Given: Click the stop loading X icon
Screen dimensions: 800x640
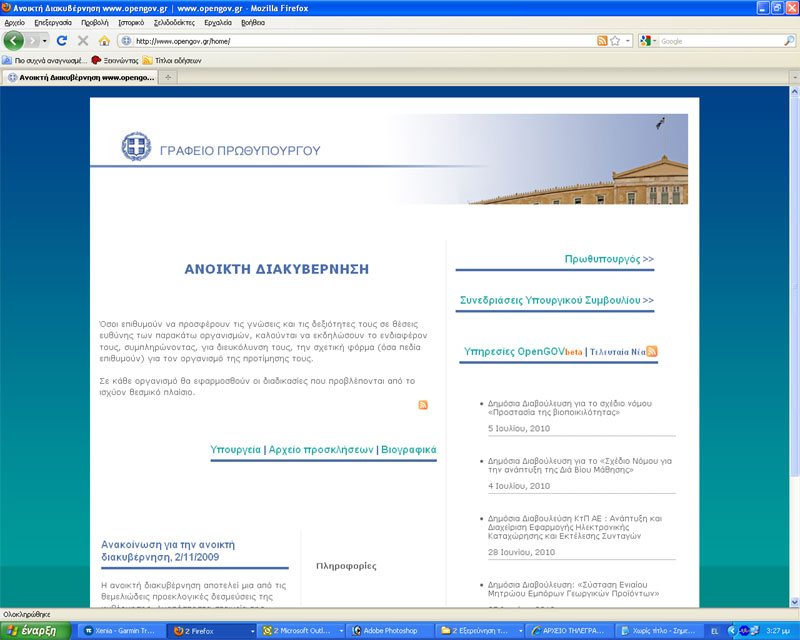Looking at the screenshot, I should [x=83, y=41].
